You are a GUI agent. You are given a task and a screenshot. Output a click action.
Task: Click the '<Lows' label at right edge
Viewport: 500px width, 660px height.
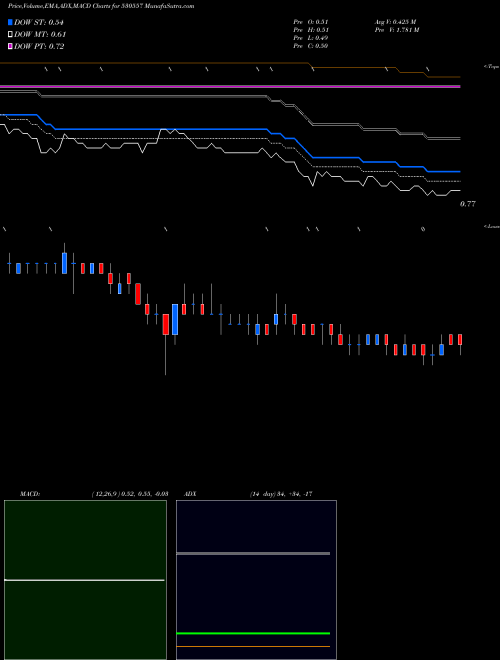492,226
